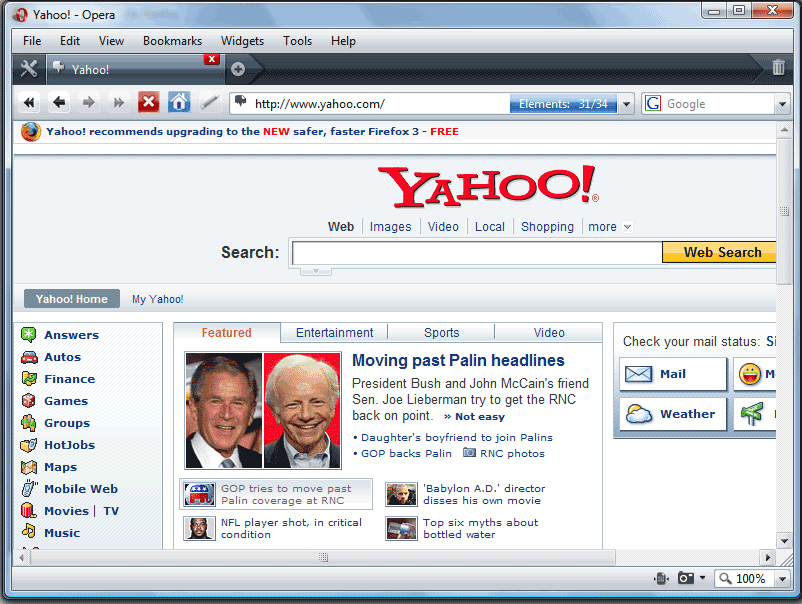Click inside the Yahoo search field

point(476,253)
